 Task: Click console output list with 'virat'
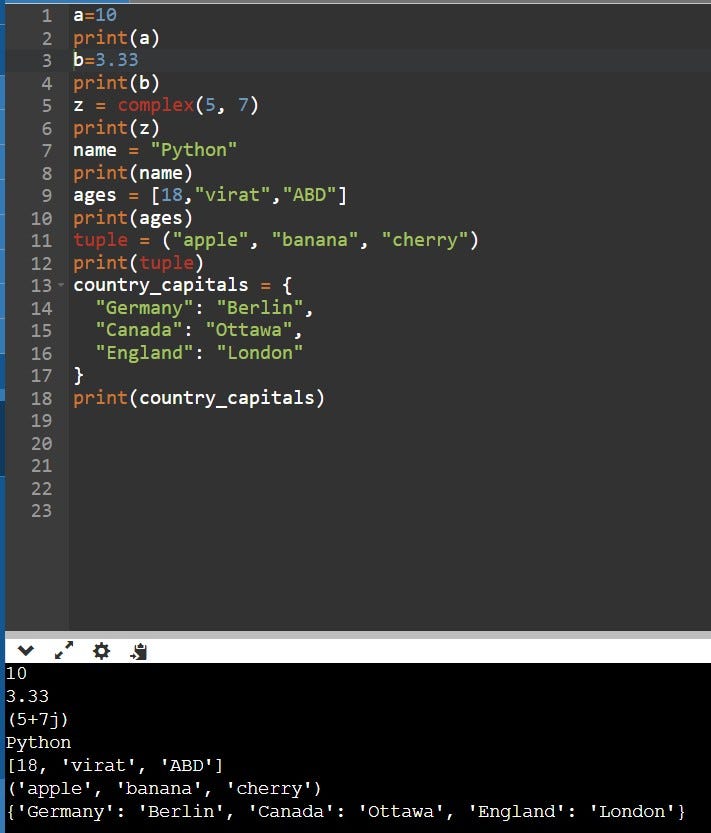tap(115, 766)
